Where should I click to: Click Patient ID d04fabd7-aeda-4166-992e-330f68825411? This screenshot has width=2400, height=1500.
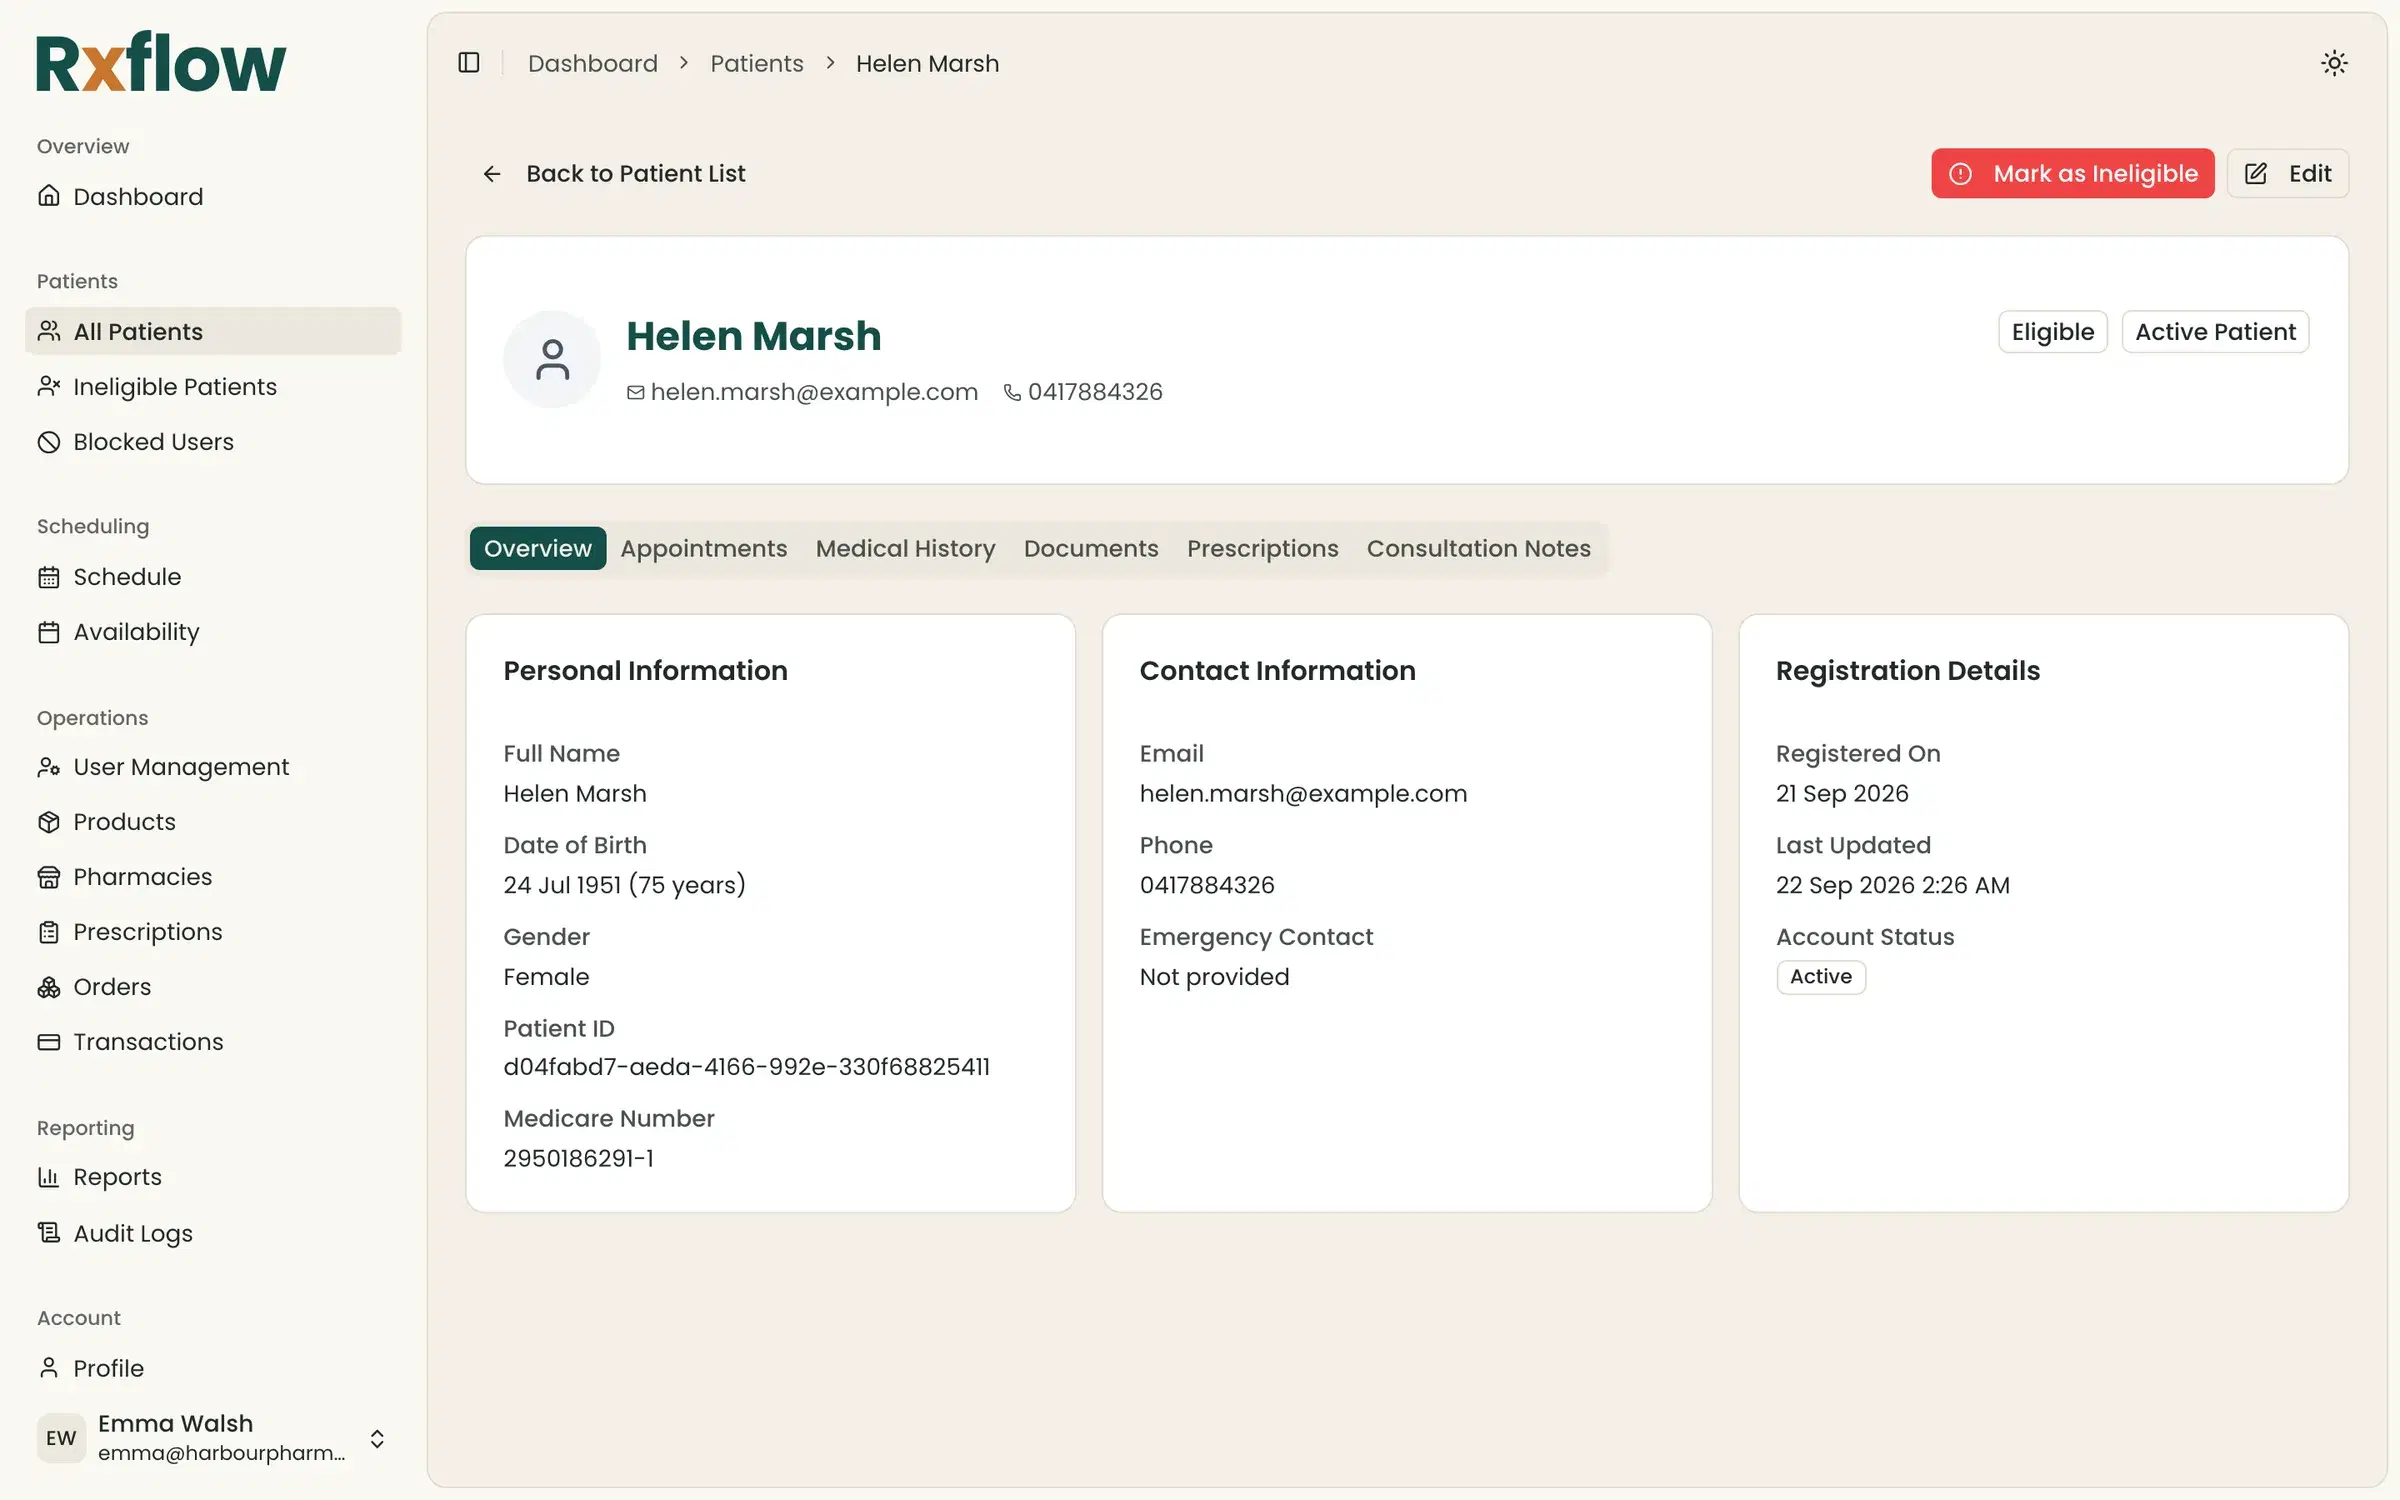click(x=747, y=1066)
